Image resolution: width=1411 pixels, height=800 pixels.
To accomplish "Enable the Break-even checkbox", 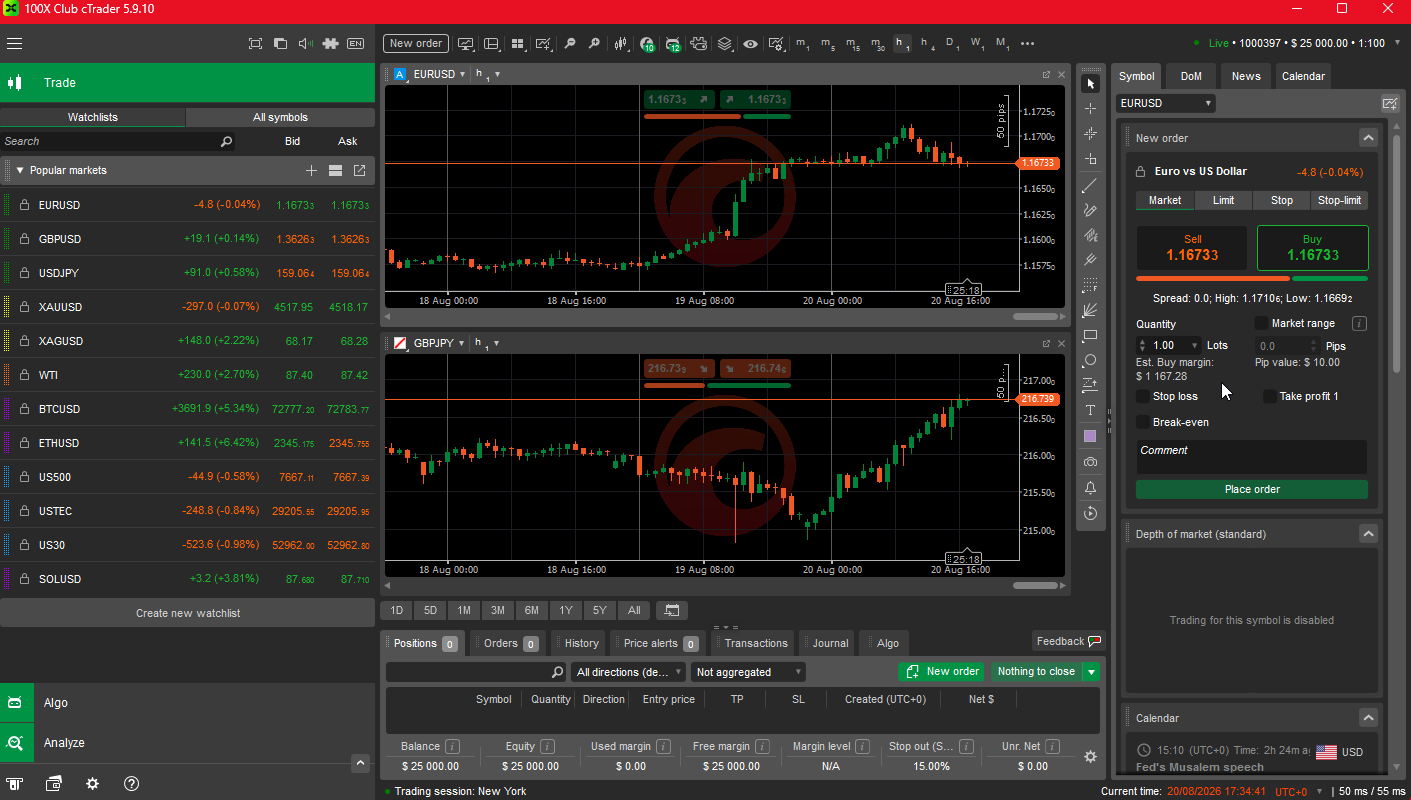I will (1143, 422).
